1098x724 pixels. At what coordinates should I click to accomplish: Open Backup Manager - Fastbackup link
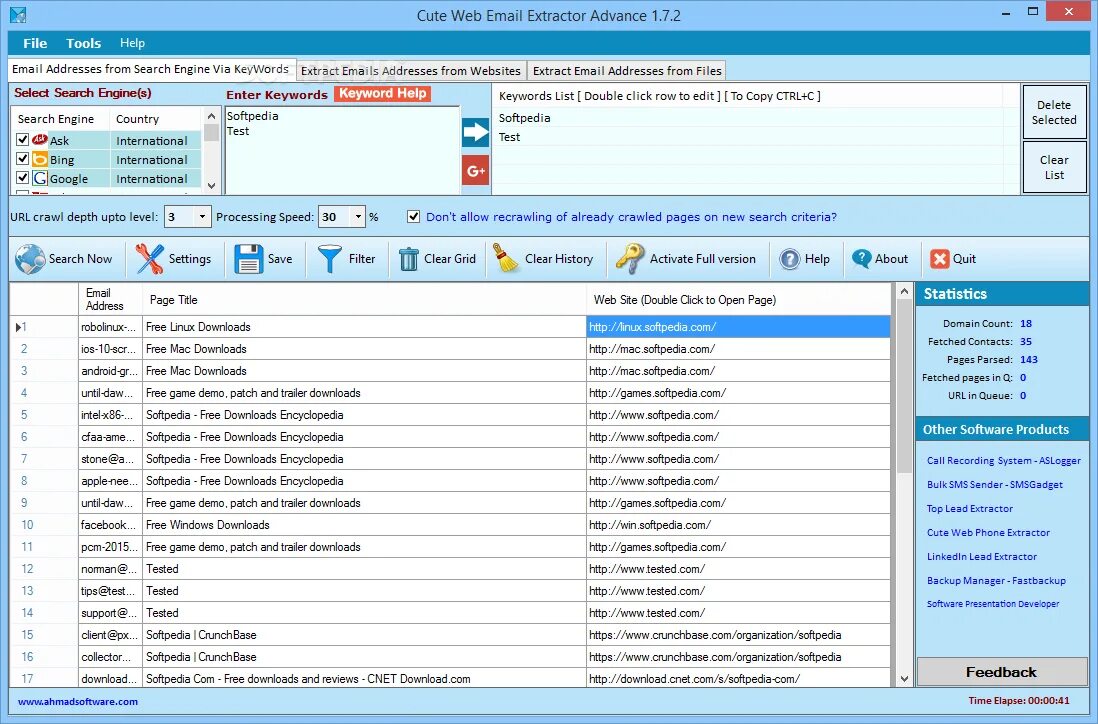point(996,580)
